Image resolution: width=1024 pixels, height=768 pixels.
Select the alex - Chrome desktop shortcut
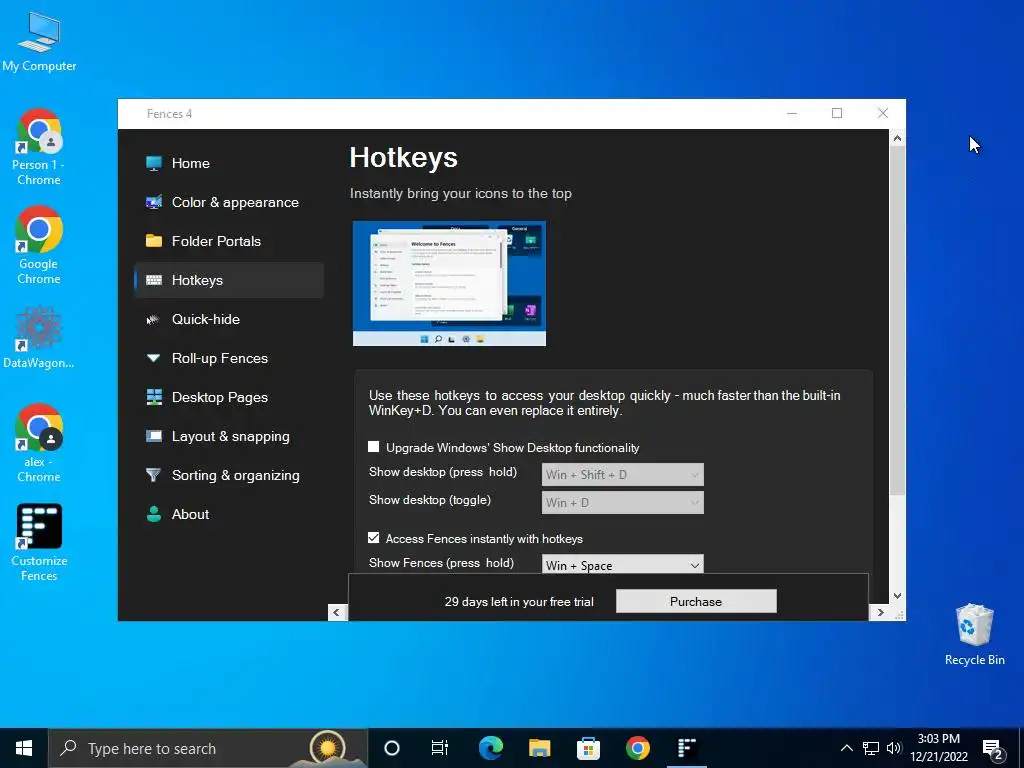click(x=39, y=443)
